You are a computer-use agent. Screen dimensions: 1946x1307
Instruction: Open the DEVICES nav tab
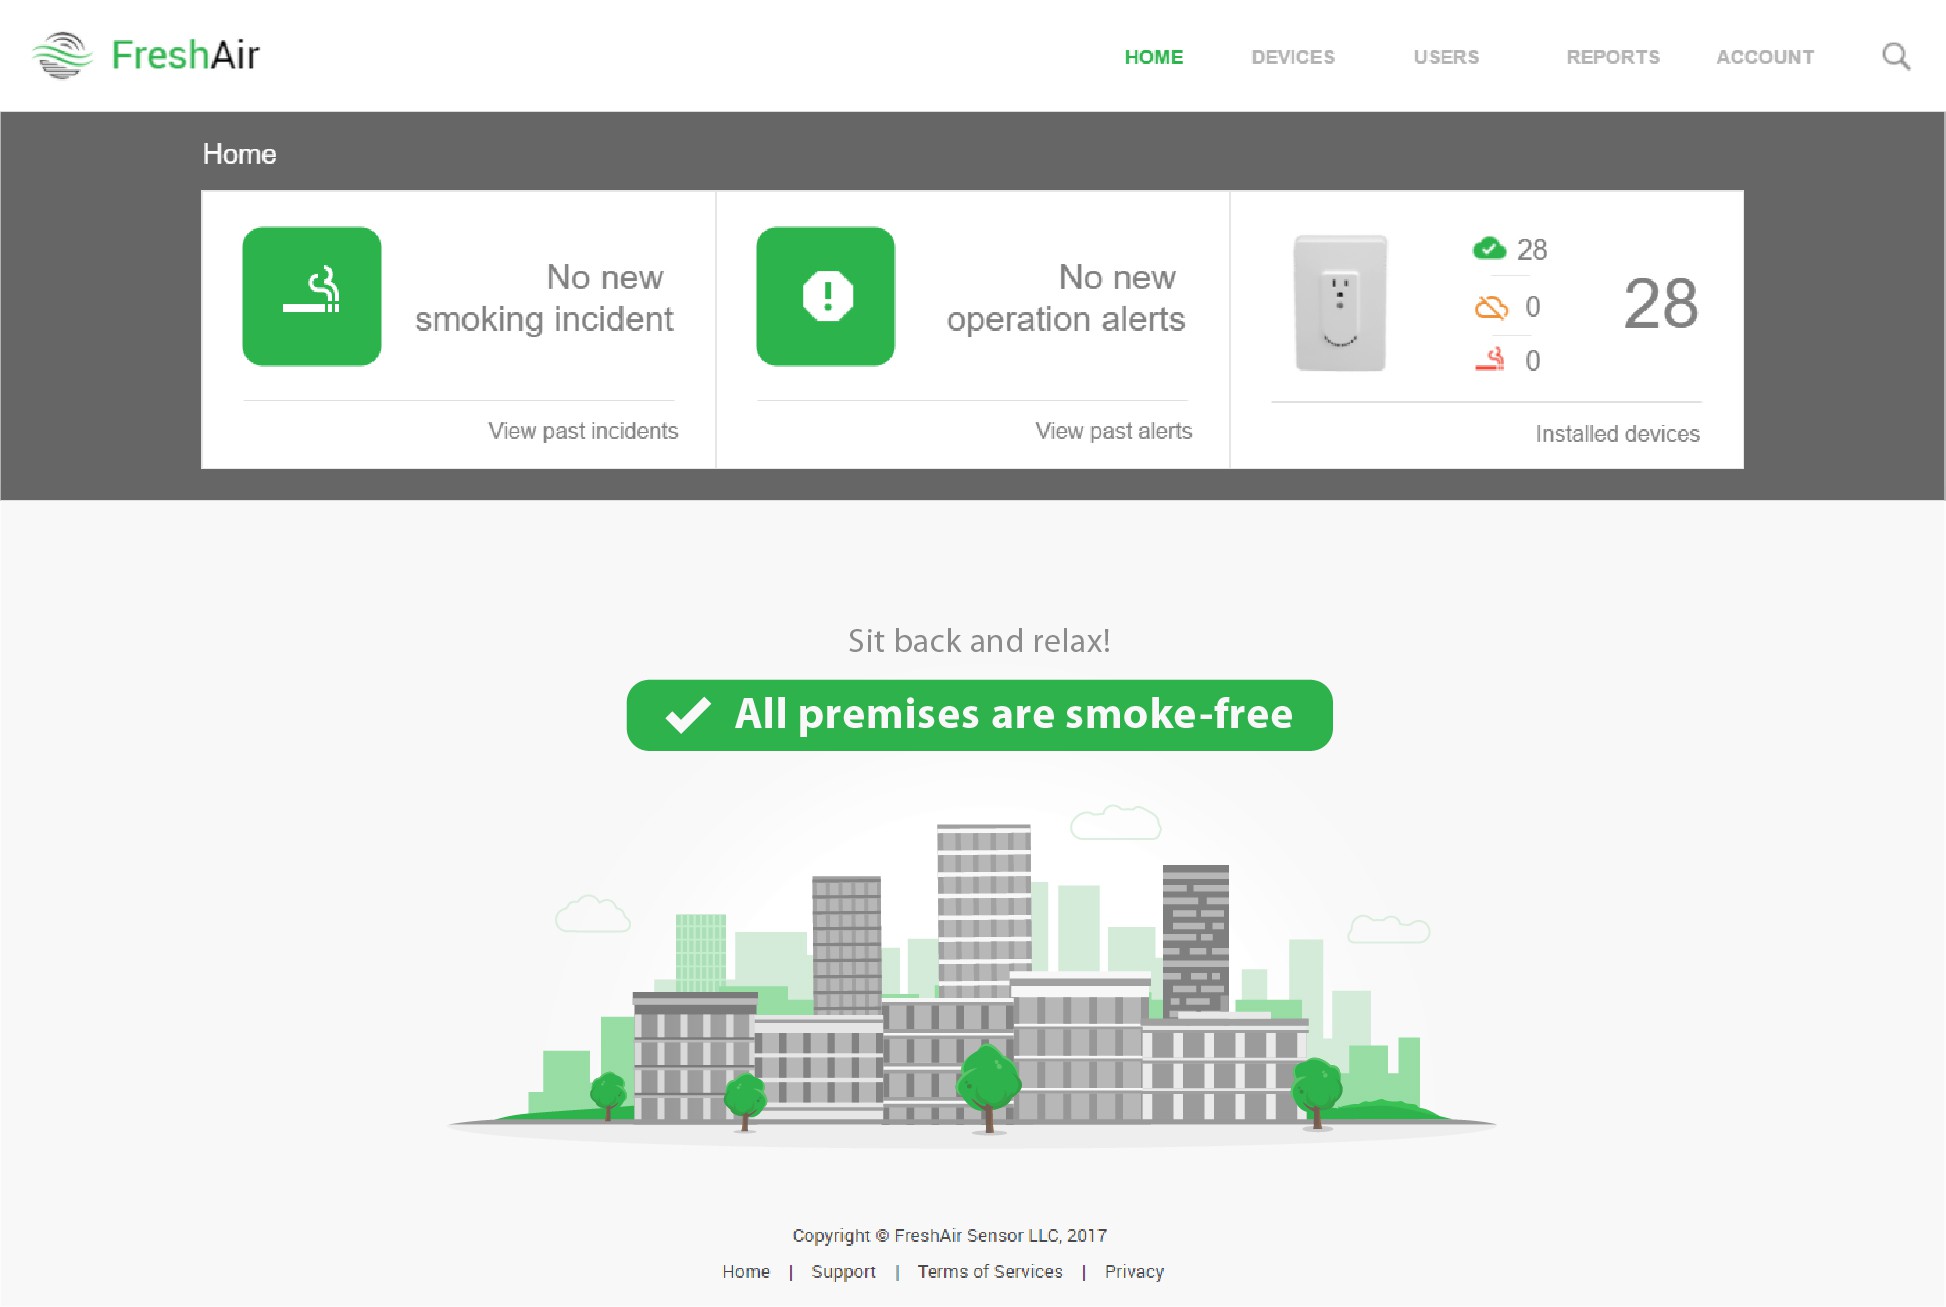1292,57
